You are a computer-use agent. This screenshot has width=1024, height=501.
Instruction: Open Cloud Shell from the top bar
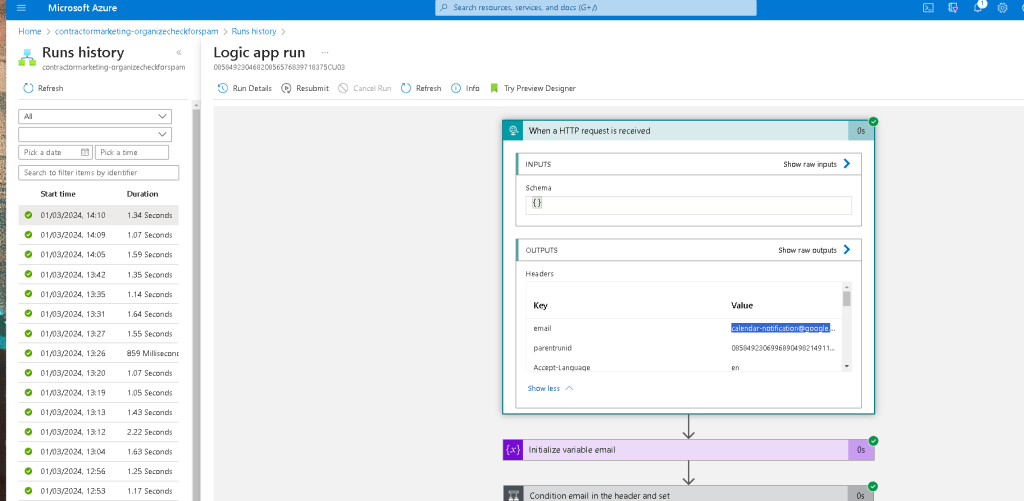[927, 8]
